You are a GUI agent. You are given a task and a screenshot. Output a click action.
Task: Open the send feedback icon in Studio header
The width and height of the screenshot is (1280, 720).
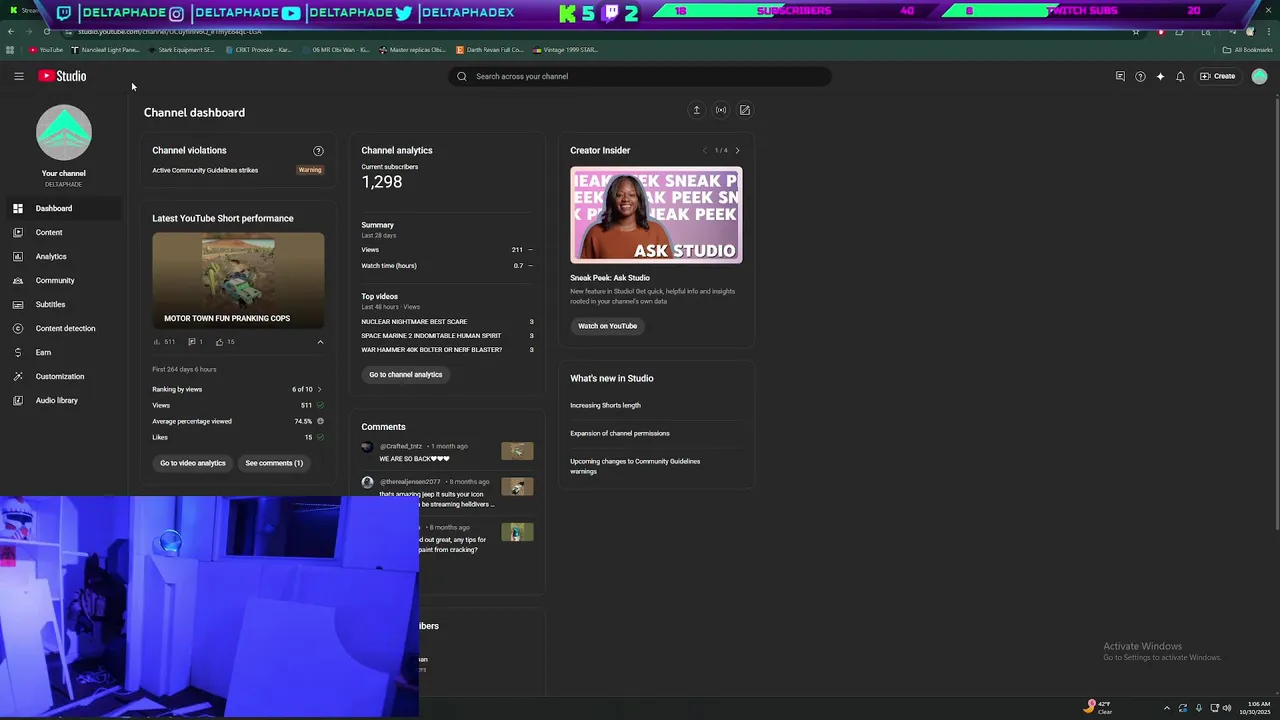pos(1120,76)
